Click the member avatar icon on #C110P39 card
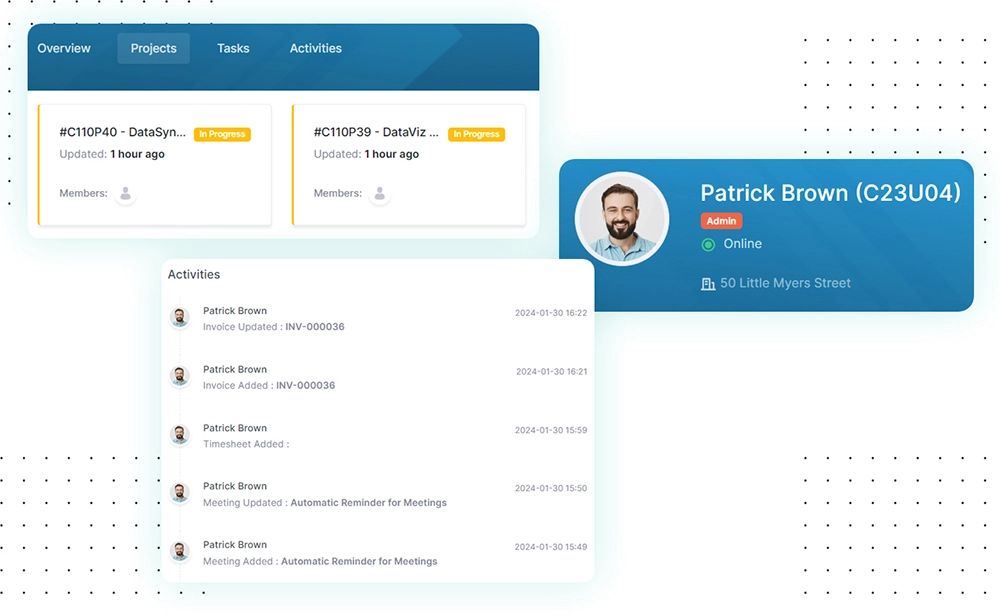 tap(380, 194)
